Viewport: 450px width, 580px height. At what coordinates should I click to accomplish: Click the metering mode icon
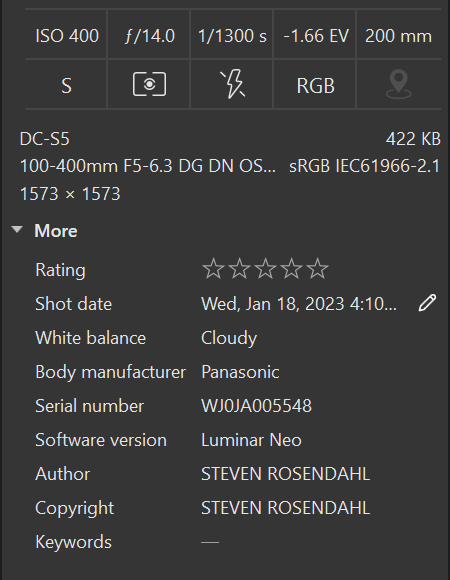pyautogui.click(x=149, y=85)
